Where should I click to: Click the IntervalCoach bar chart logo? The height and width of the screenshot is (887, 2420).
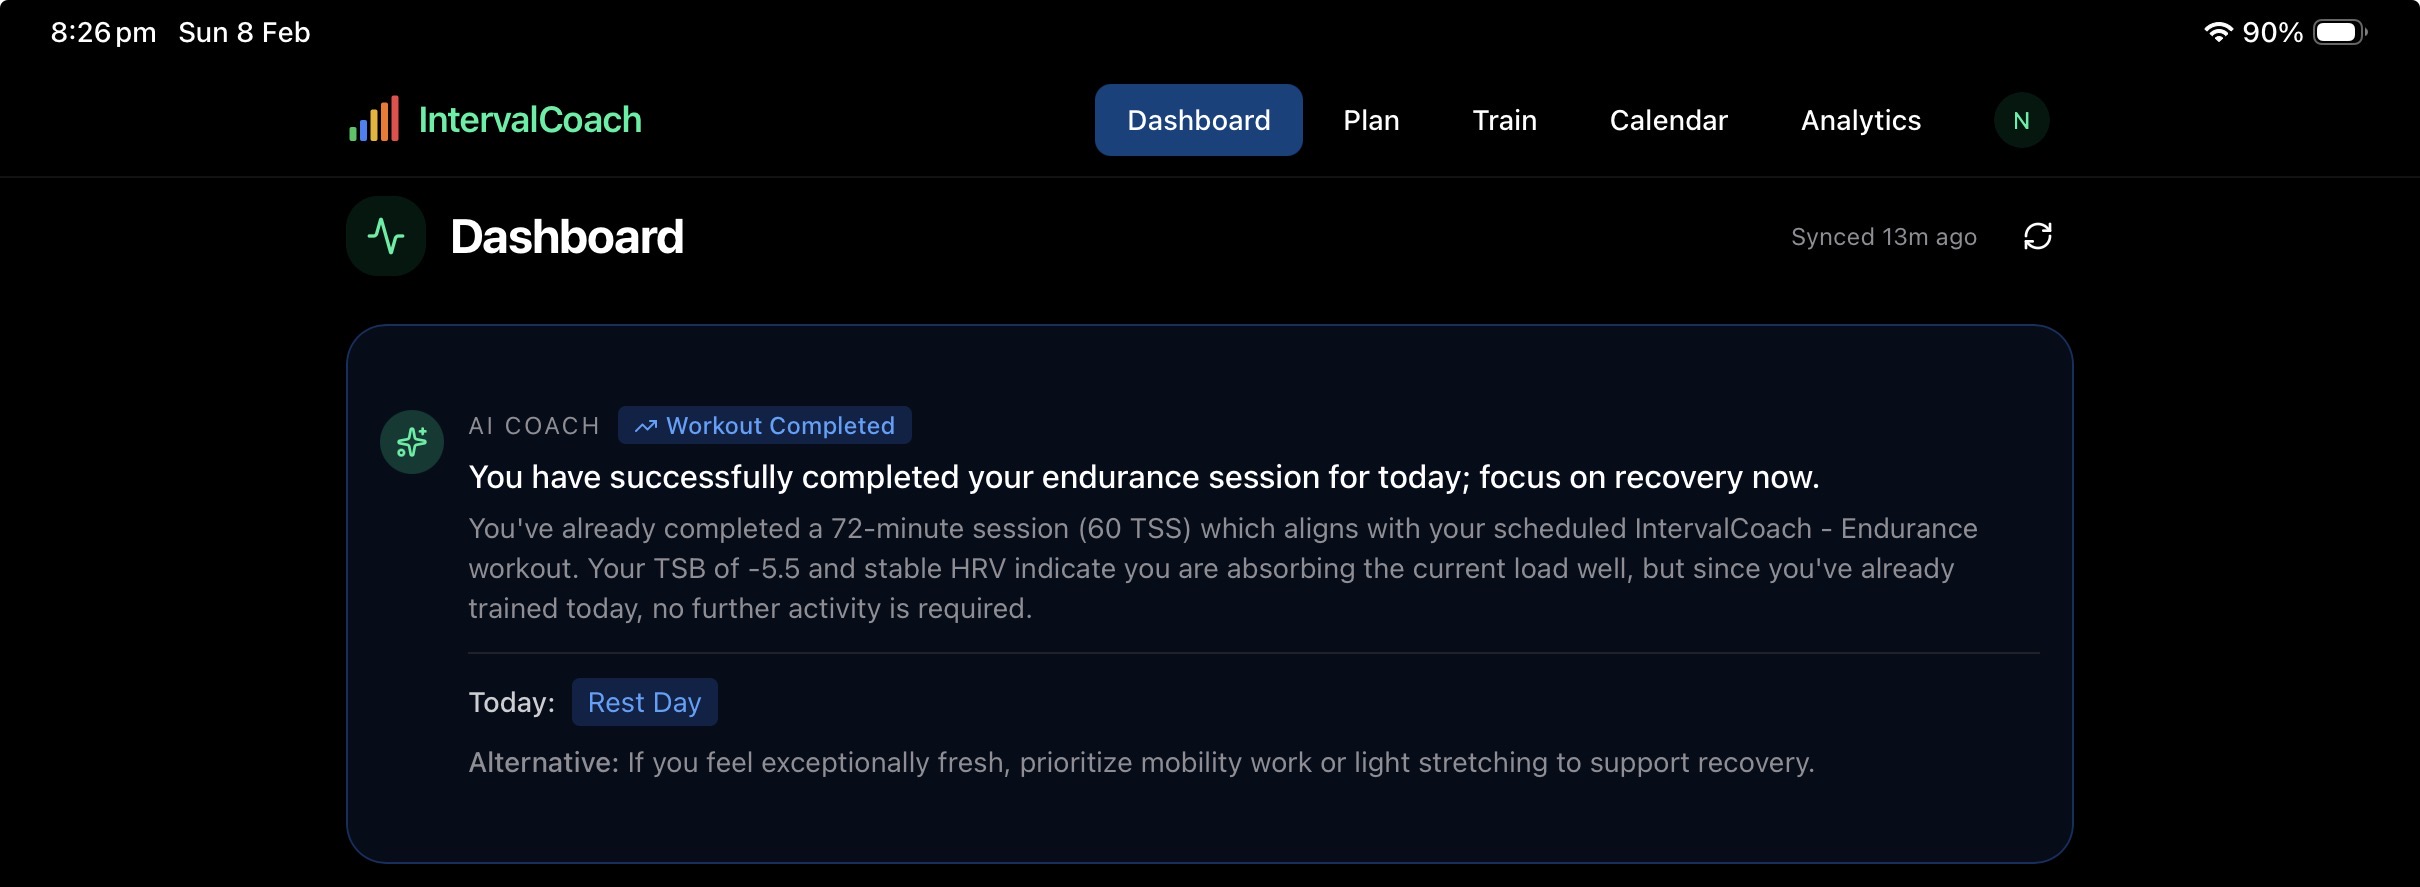pyautogui.click(x=374, y=119)
